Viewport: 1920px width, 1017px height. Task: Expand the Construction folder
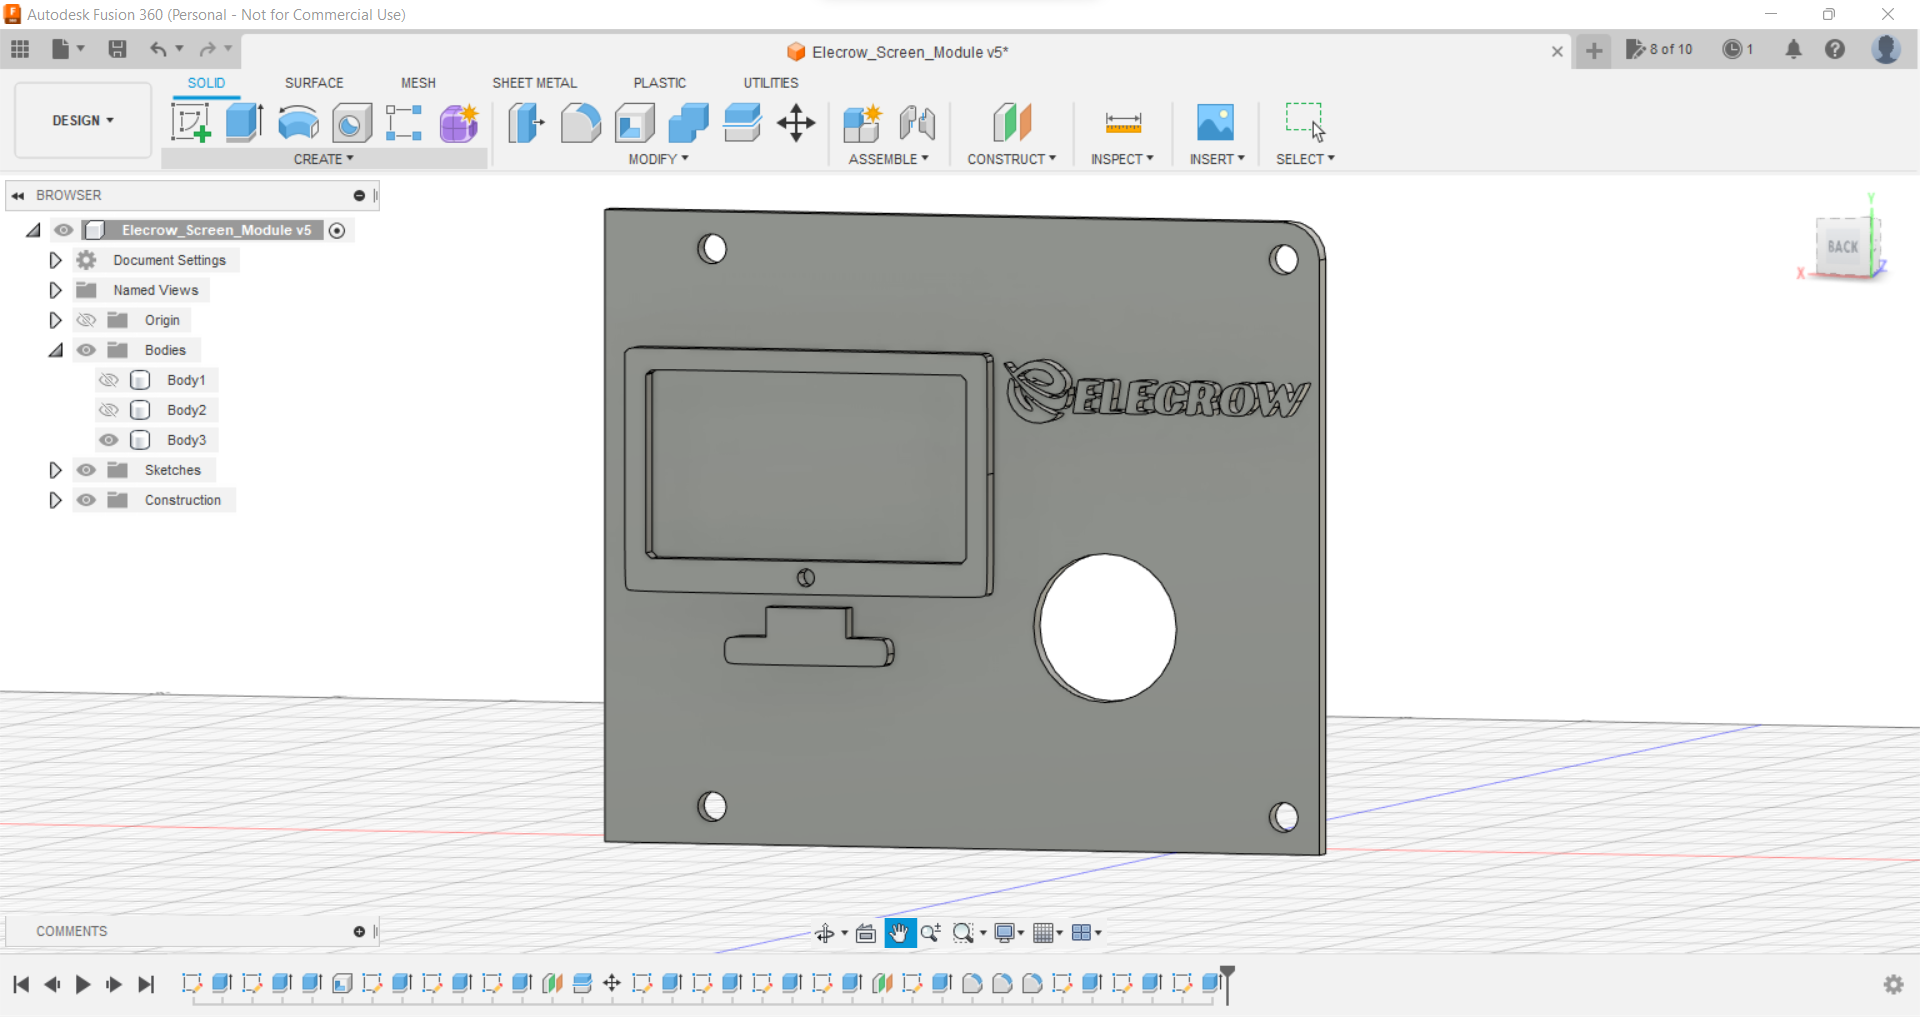click(x=55, y=500)
